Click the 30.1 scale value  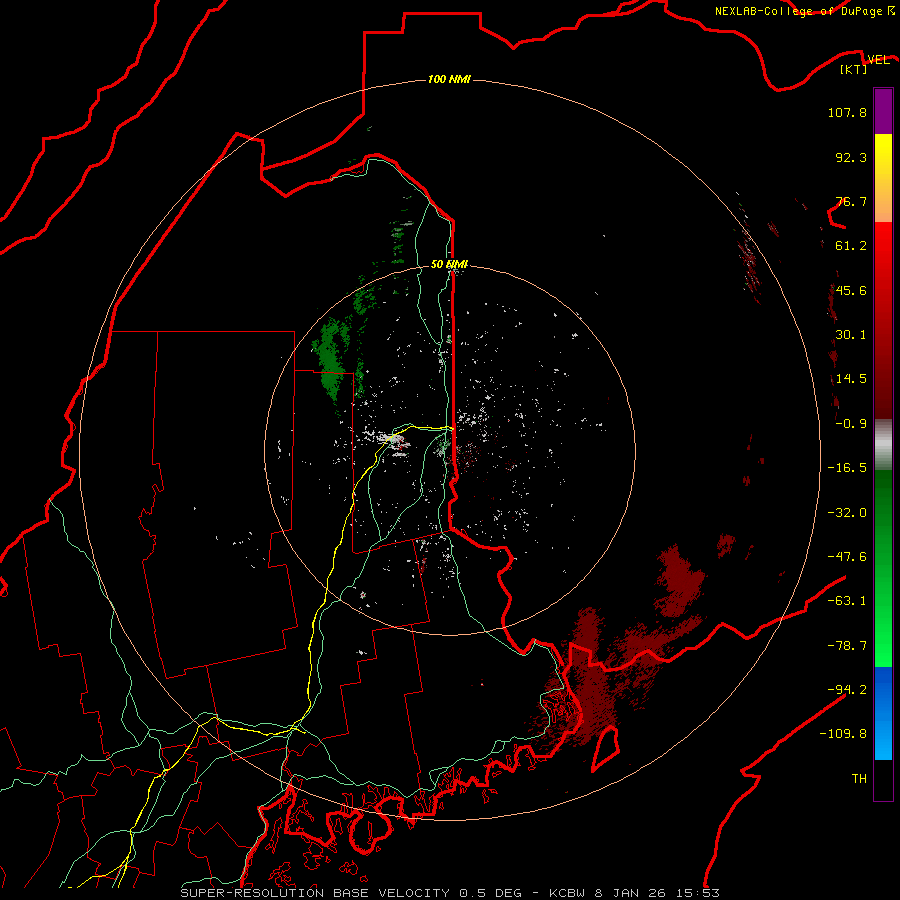click(851, 335)
